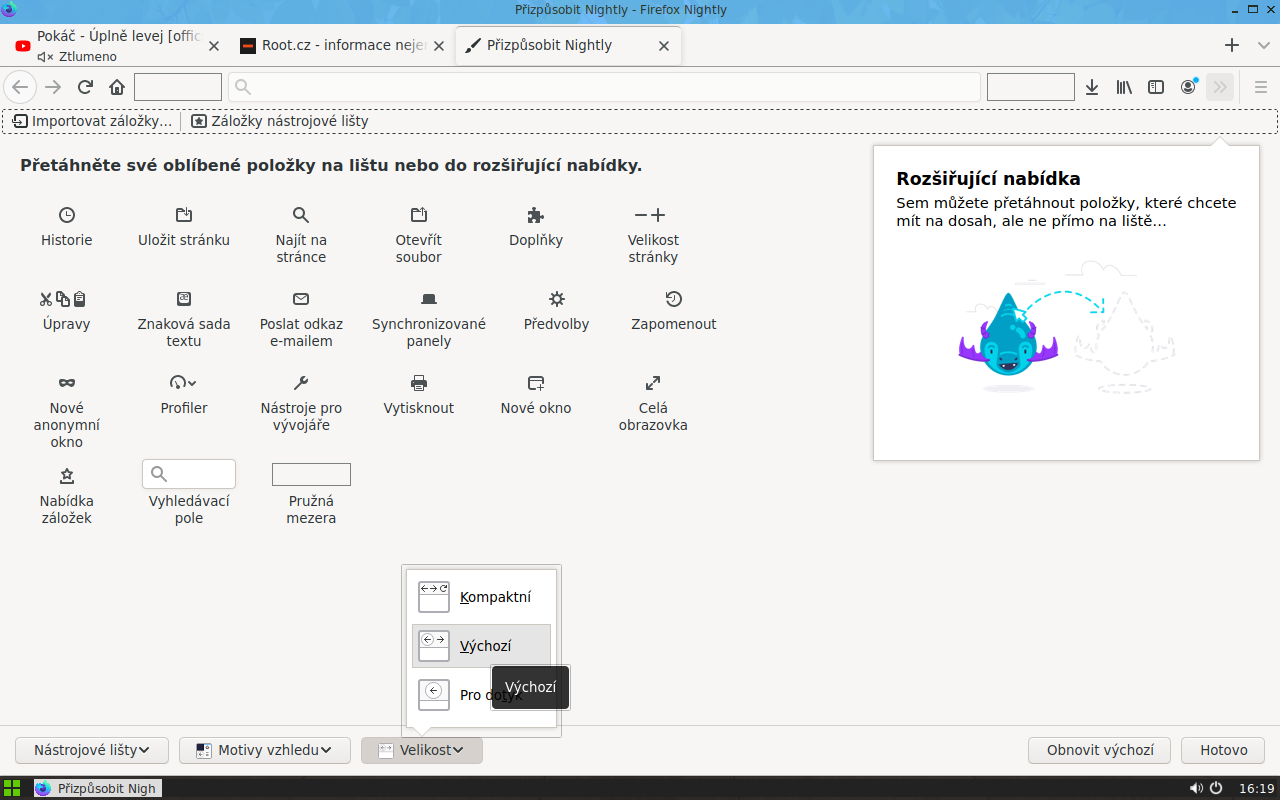Click Importovat záložky bookmark item
Viewport: 1280px width, 800px height.
pyautogui.click(x=92, y=121)
